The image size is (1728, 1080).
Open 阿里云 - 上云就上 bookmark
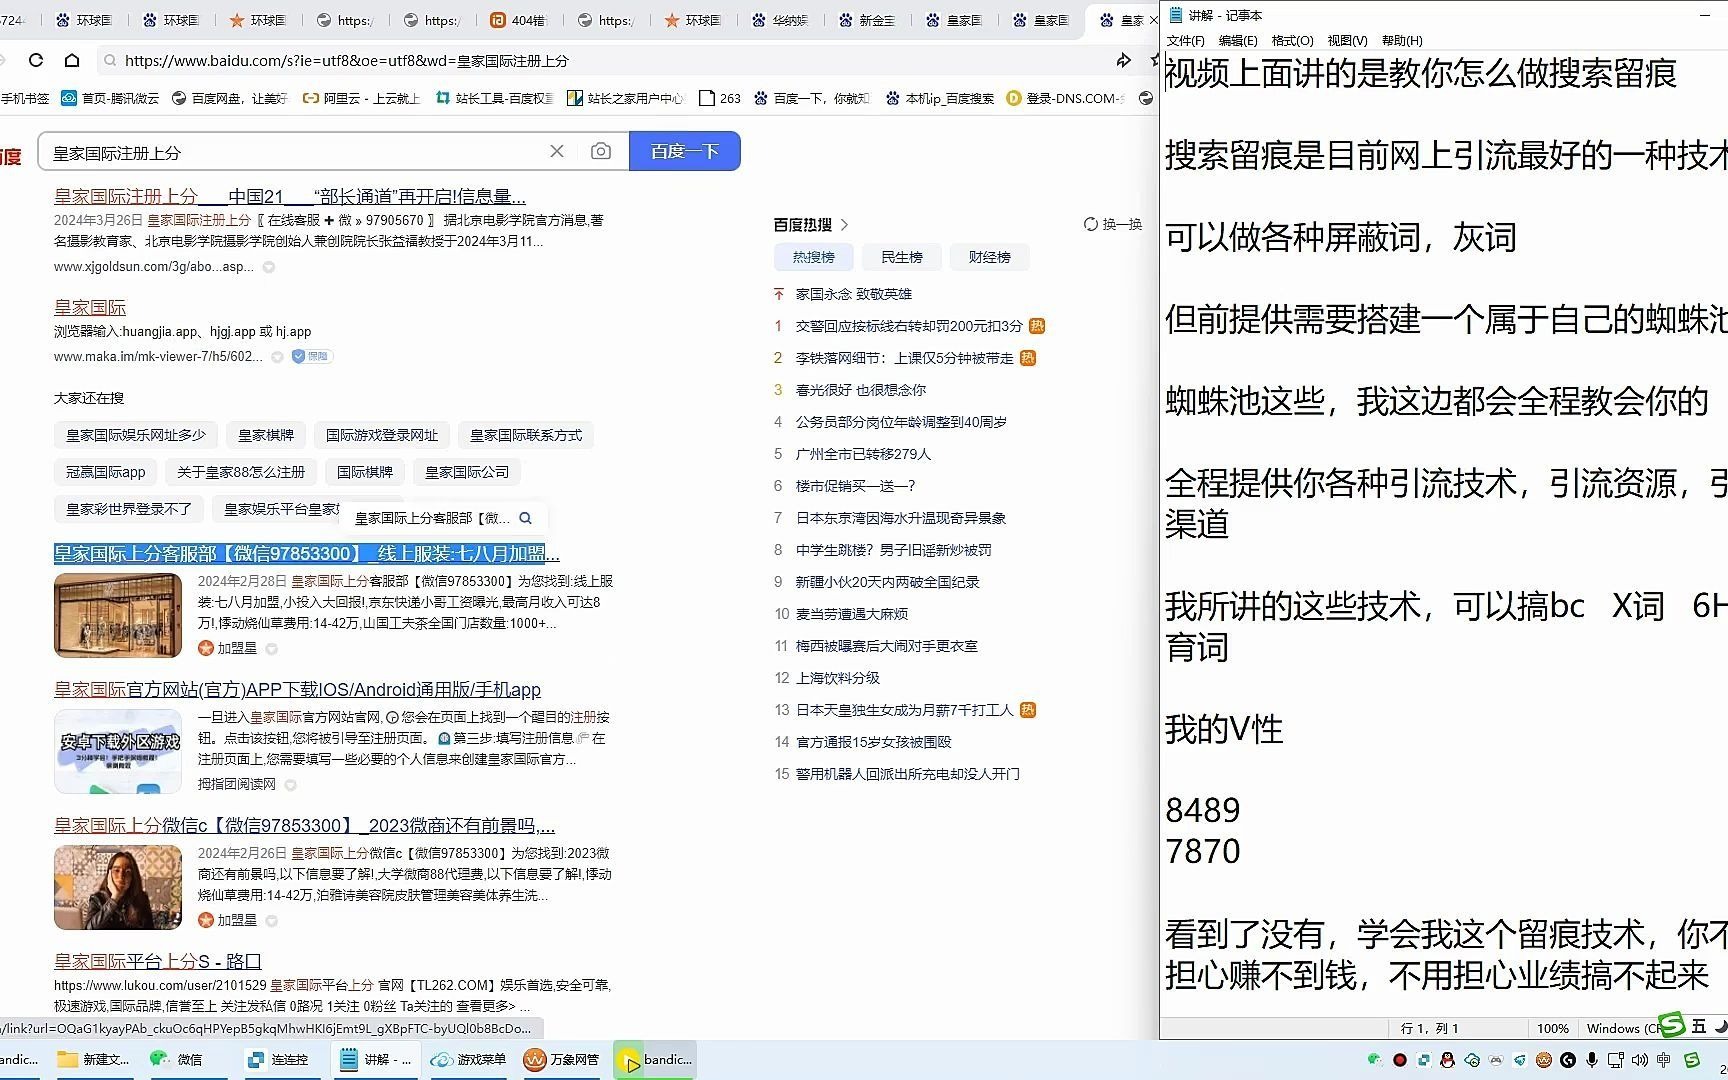[x=361, y=98]
